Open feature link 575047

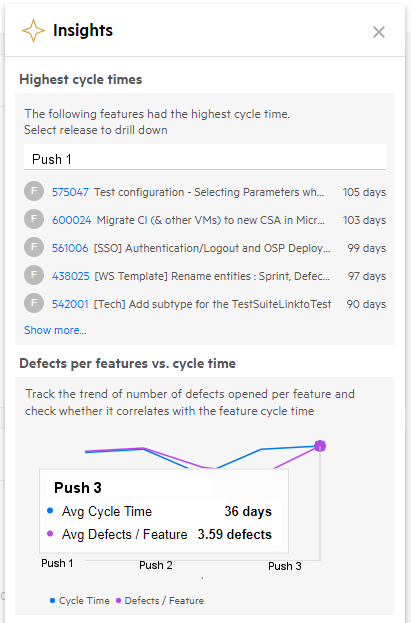(70, 192)
